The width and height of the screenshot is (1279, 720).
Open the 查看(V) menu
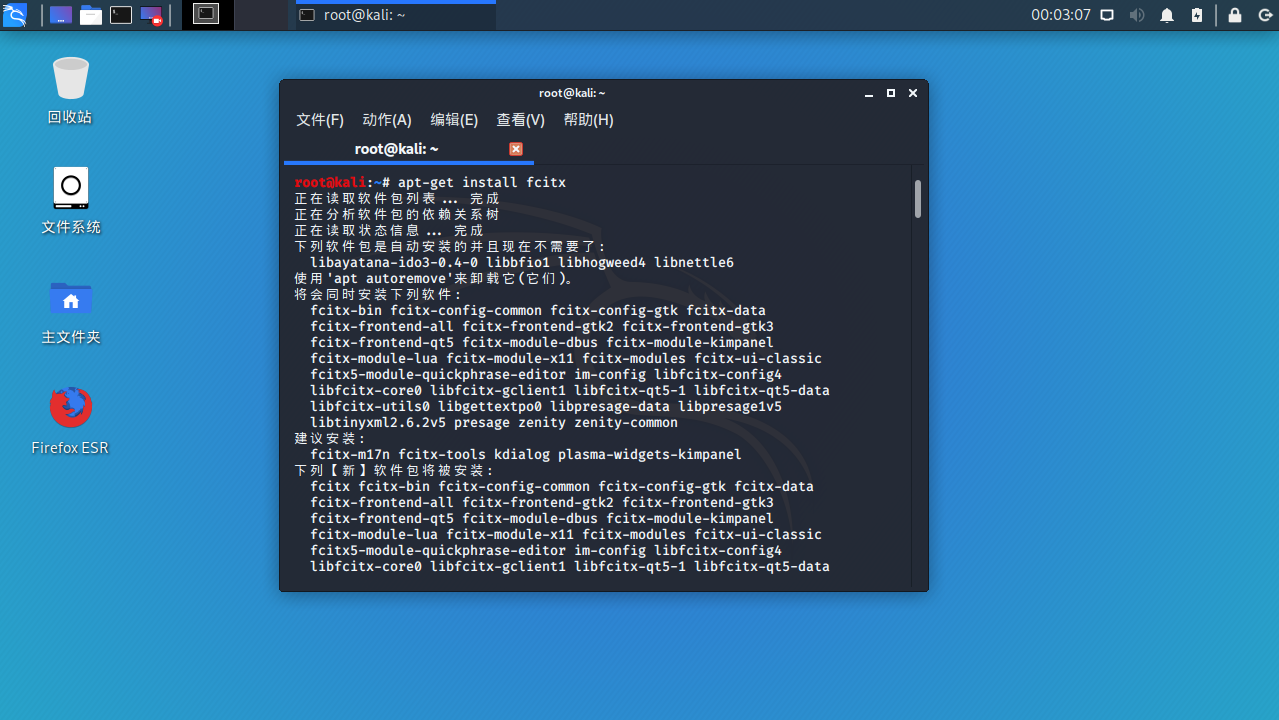click(x=520, y=120)
